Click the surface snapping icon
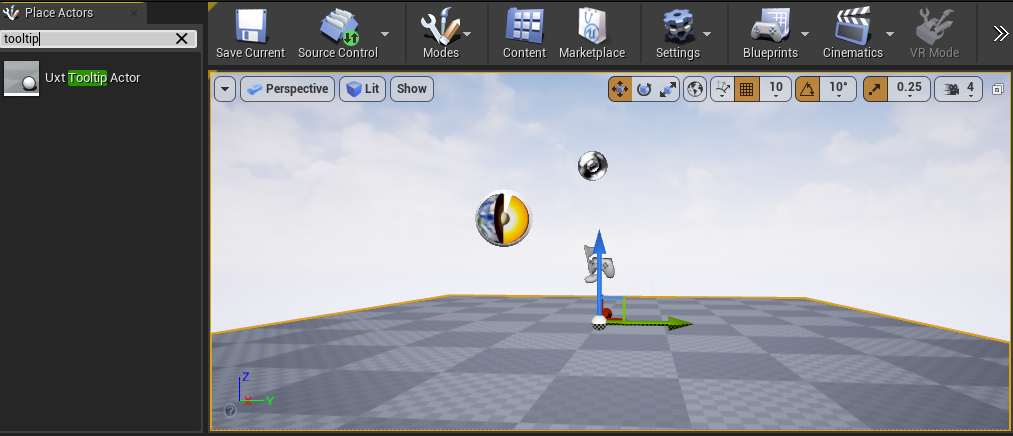 pyautogui.click(x=723, y=89)
